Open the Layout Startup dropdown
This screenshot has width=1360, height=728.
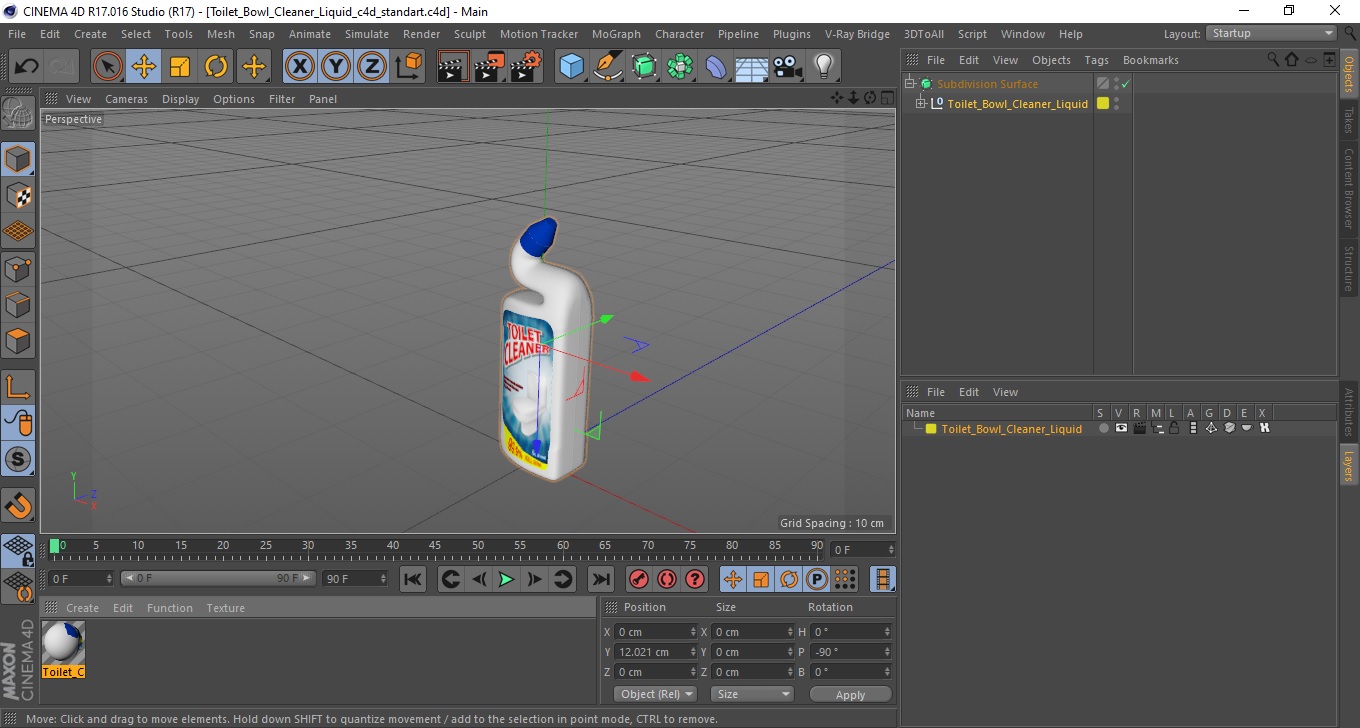[1272, 33]
